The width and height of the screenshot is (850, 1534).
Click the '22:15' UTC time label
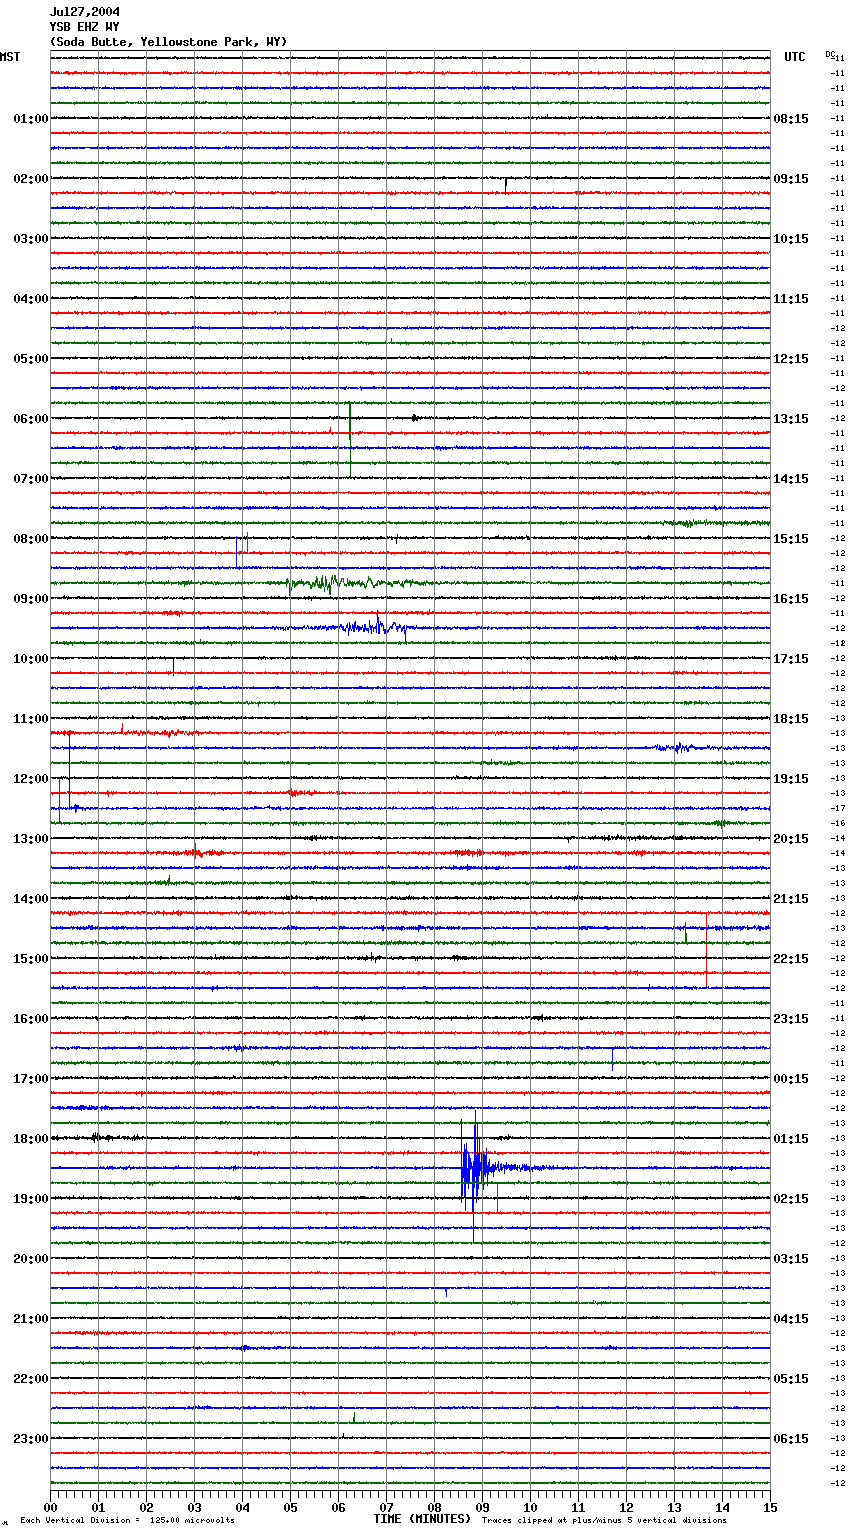click(791, 959)
